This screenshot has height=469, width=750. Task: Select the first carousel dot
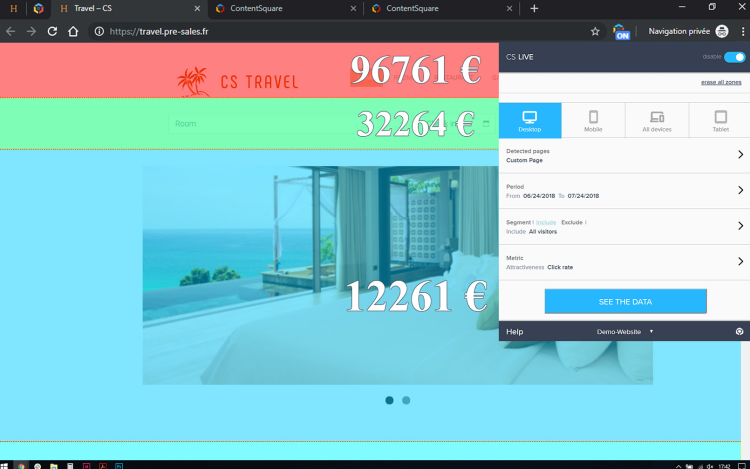(x=389, y=400)
